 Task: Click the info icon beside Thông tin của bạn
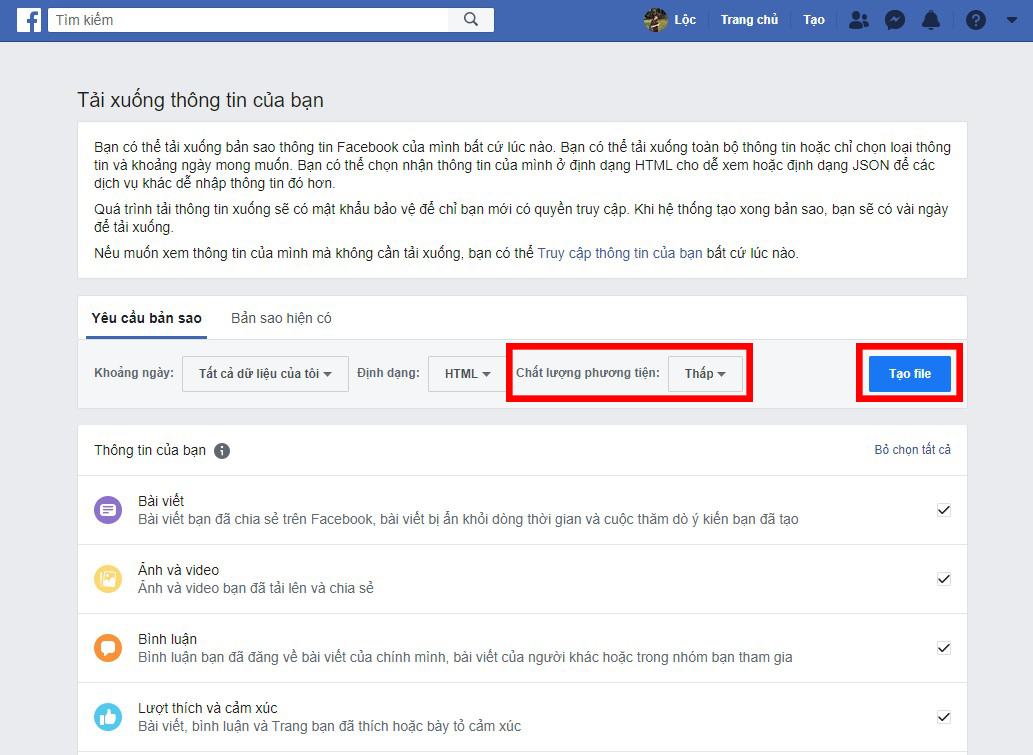(222, 451)
